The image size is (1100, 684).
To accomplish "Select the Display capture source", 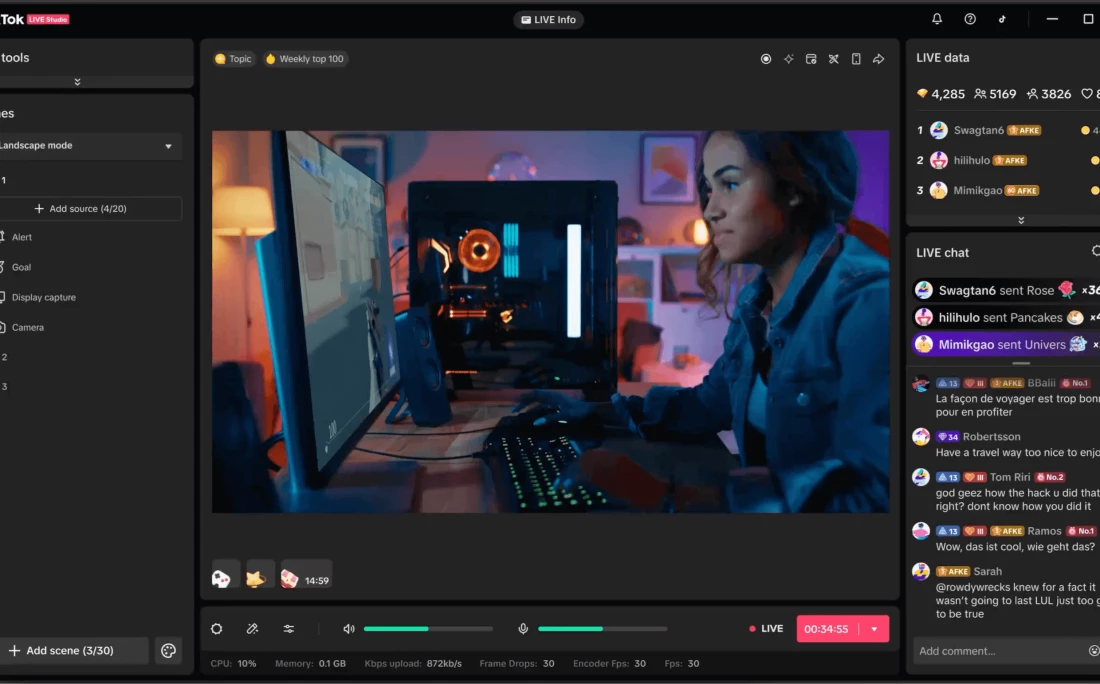I will (x=43, y=298).
